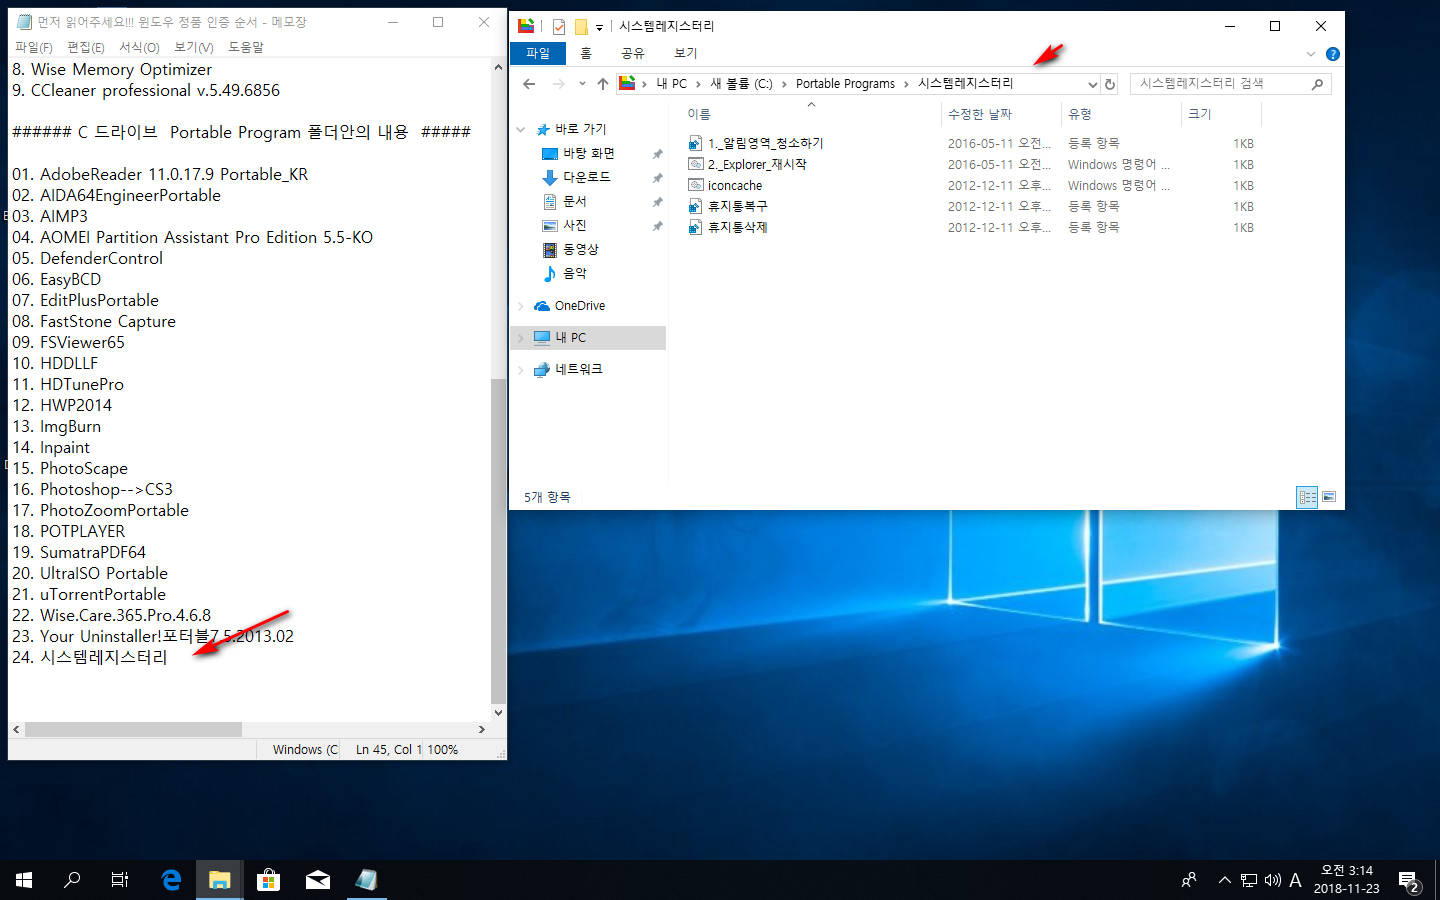Open Explorer help question mark icon

1332,54
